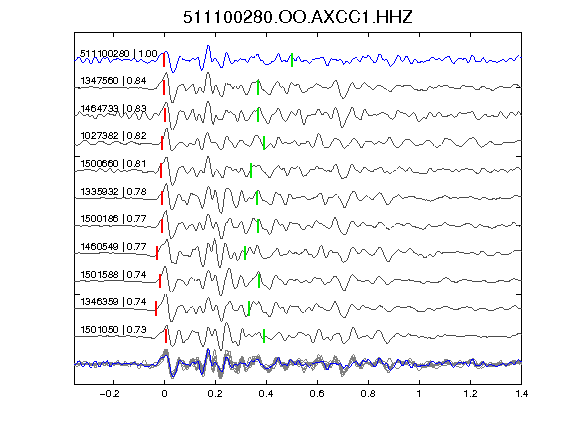Select the green marker on trace 1501050
This screenshot has width=576, height=432.
[x=264, y=336]
